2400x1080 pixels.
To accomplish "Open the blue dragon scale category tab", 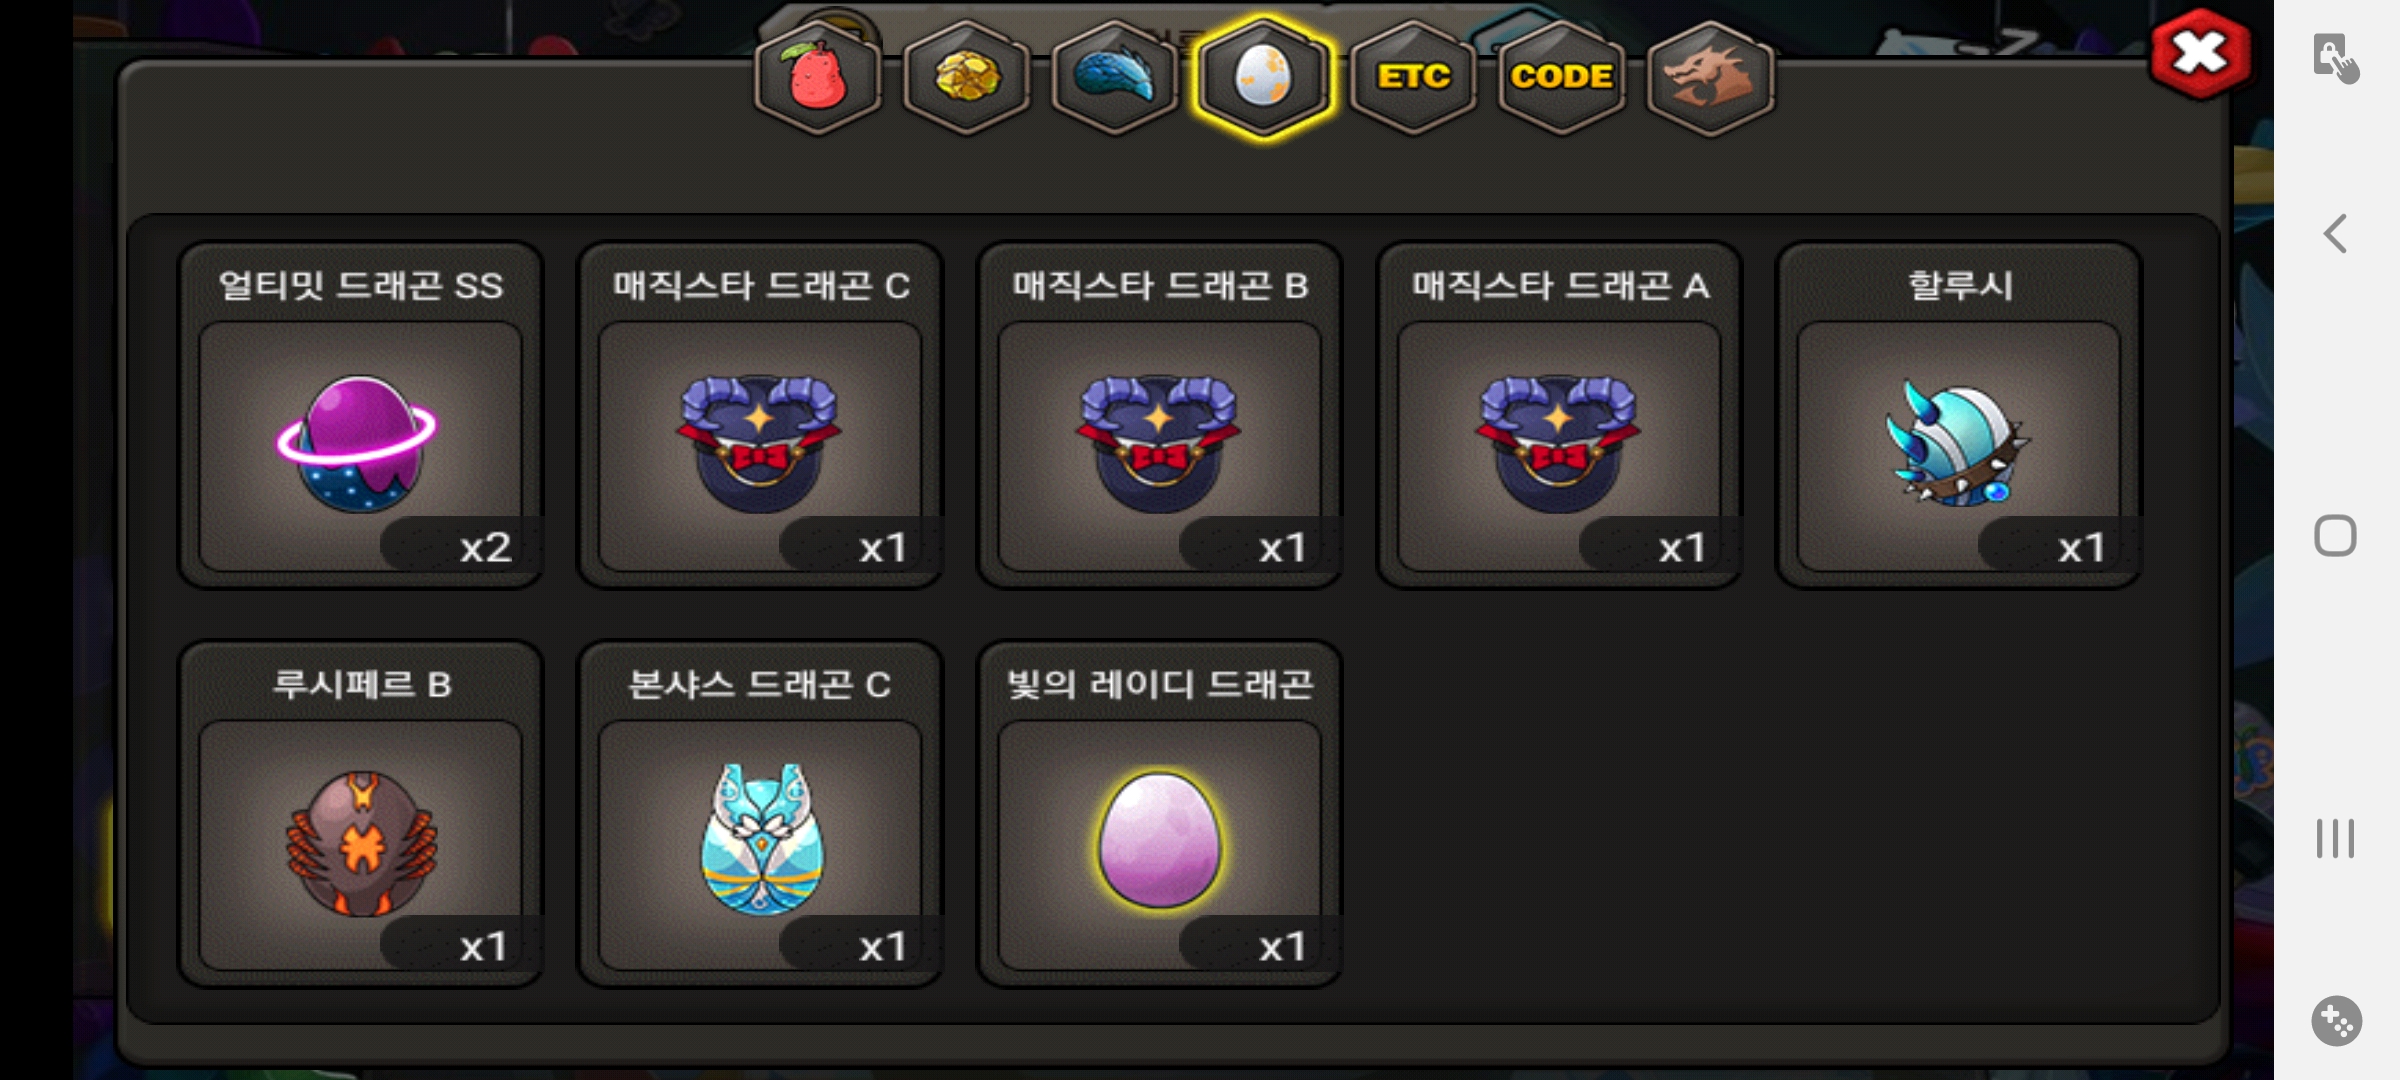I will 1114,78.
